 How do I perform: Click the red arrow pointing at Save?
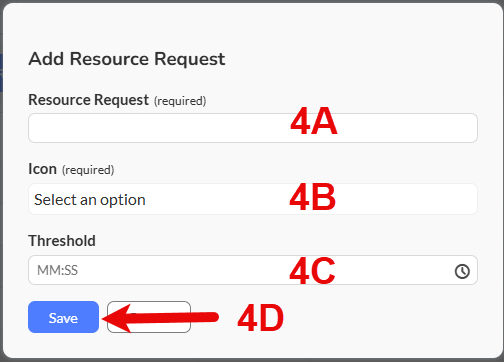(x=161, y=318)
